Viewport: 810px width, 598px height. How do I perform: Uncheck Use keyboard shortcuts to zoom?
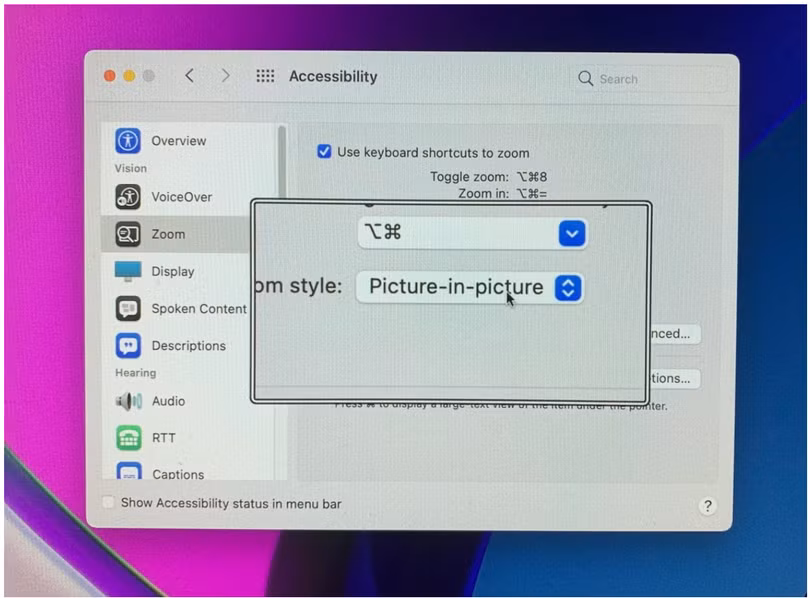pyautogui.click(x=324, y=152)
